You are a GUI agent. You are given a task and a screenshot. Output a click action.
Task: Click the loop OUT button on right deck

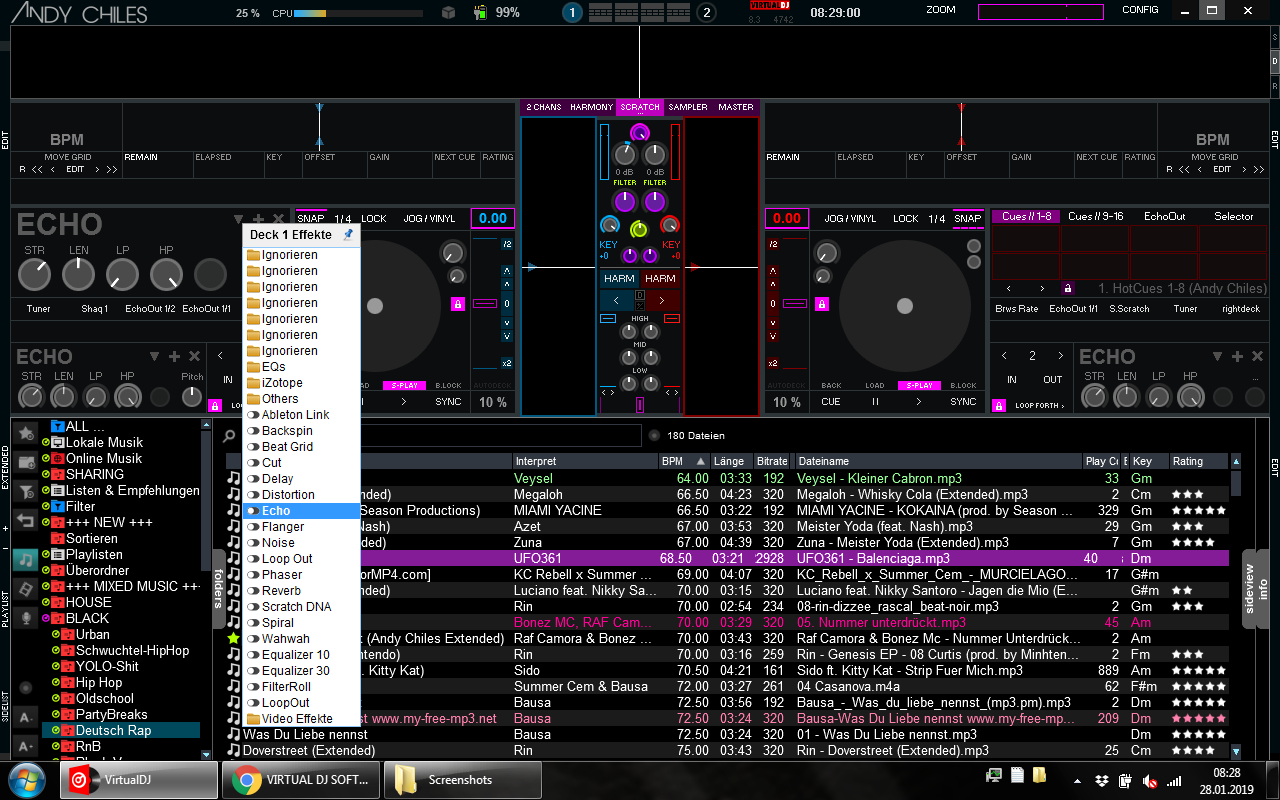pos(1053,380)
